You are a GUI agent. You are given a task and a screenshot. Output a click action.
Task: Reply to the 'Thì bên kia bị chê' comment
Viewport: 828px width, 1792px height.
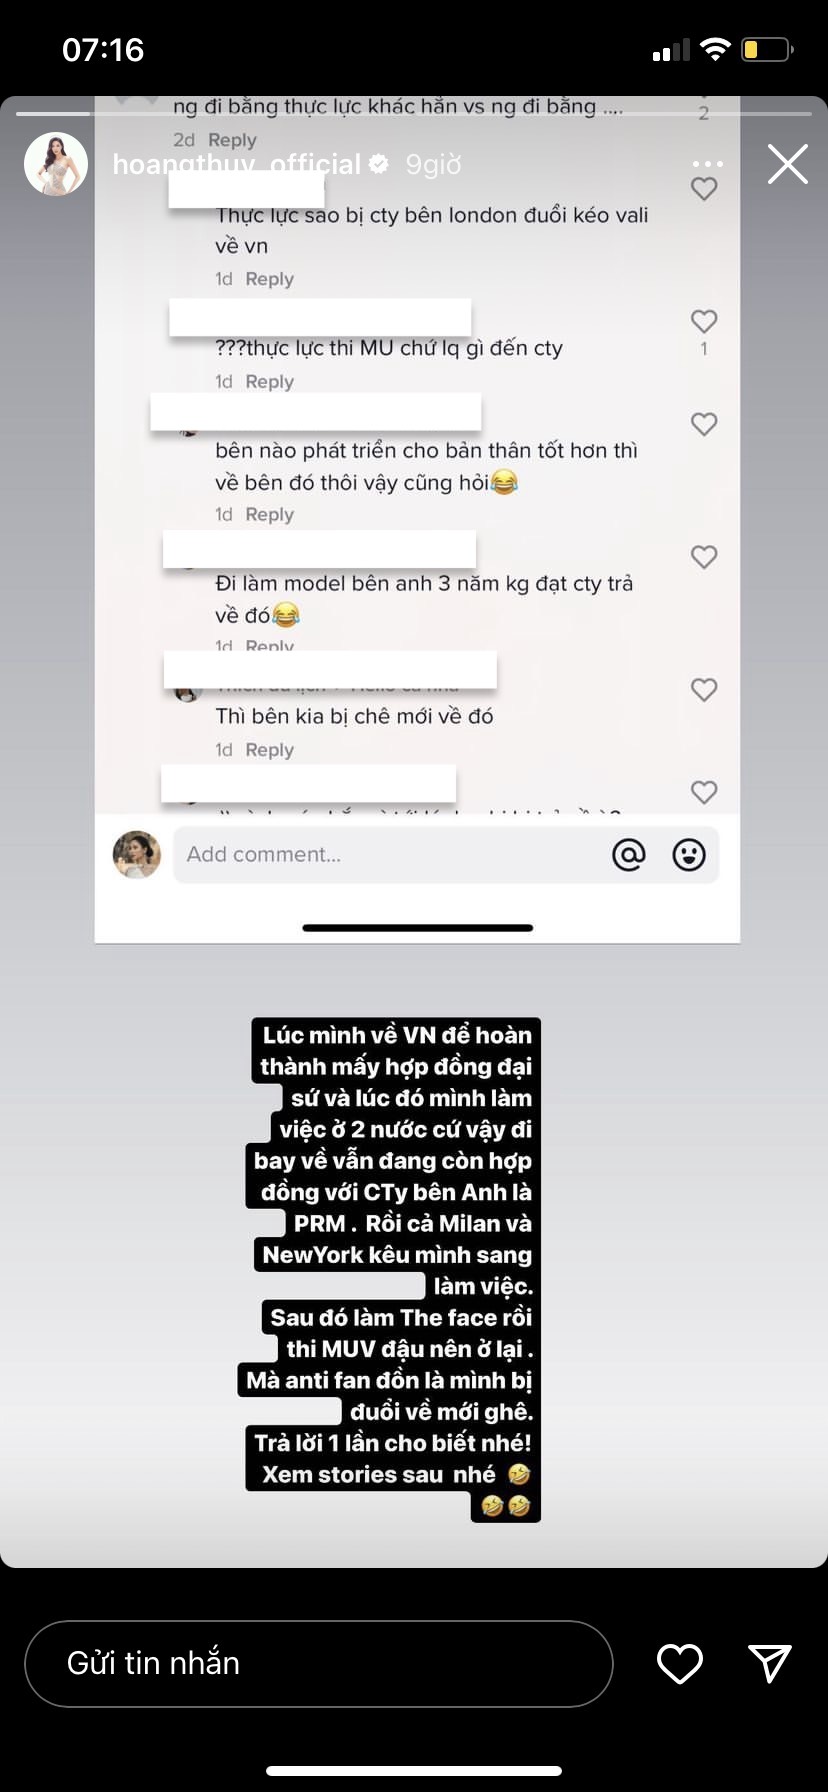[x=269, y=750]
